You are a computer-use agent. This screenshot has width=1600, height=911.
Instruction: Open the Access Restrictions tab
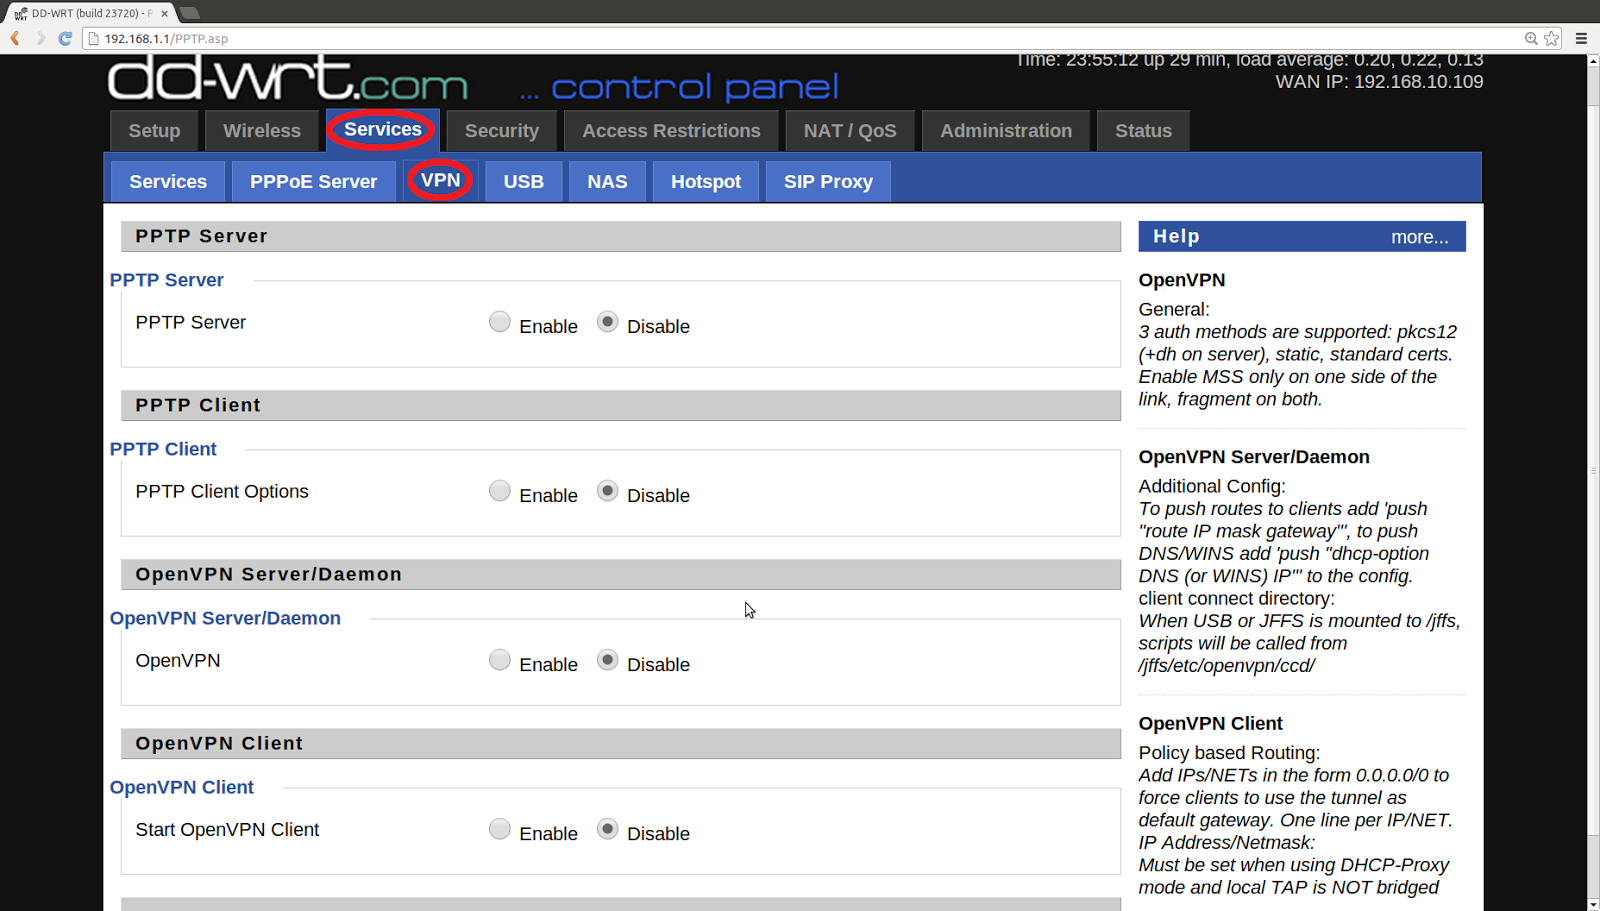click(671, 131)
